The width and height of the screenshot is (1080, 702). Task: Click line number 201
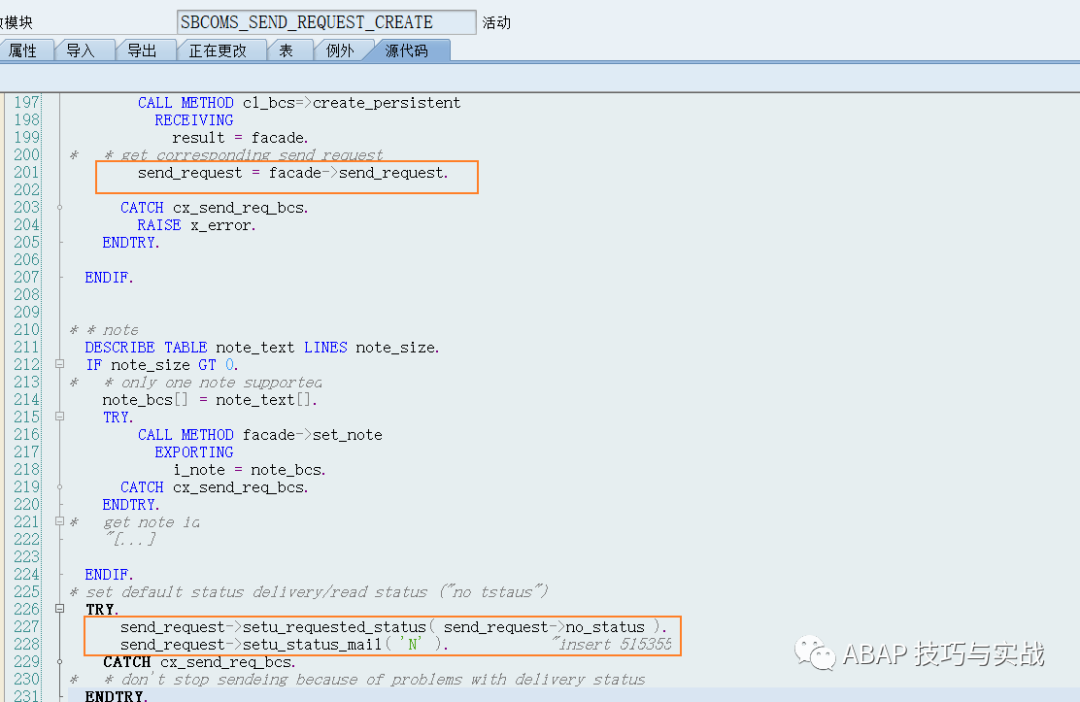(x=27, y=172)
